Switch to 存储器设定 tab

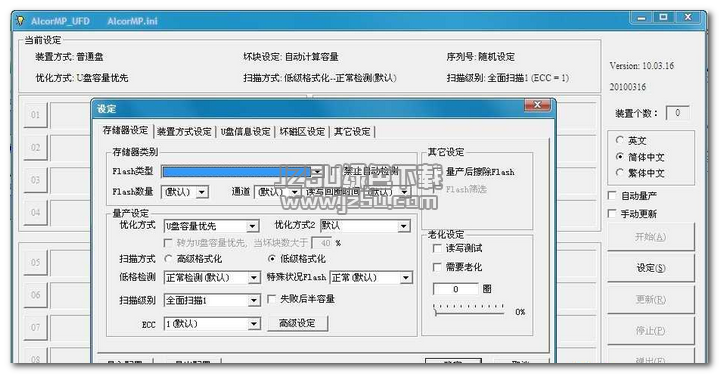pyautogui.click(x=126, y=130)
